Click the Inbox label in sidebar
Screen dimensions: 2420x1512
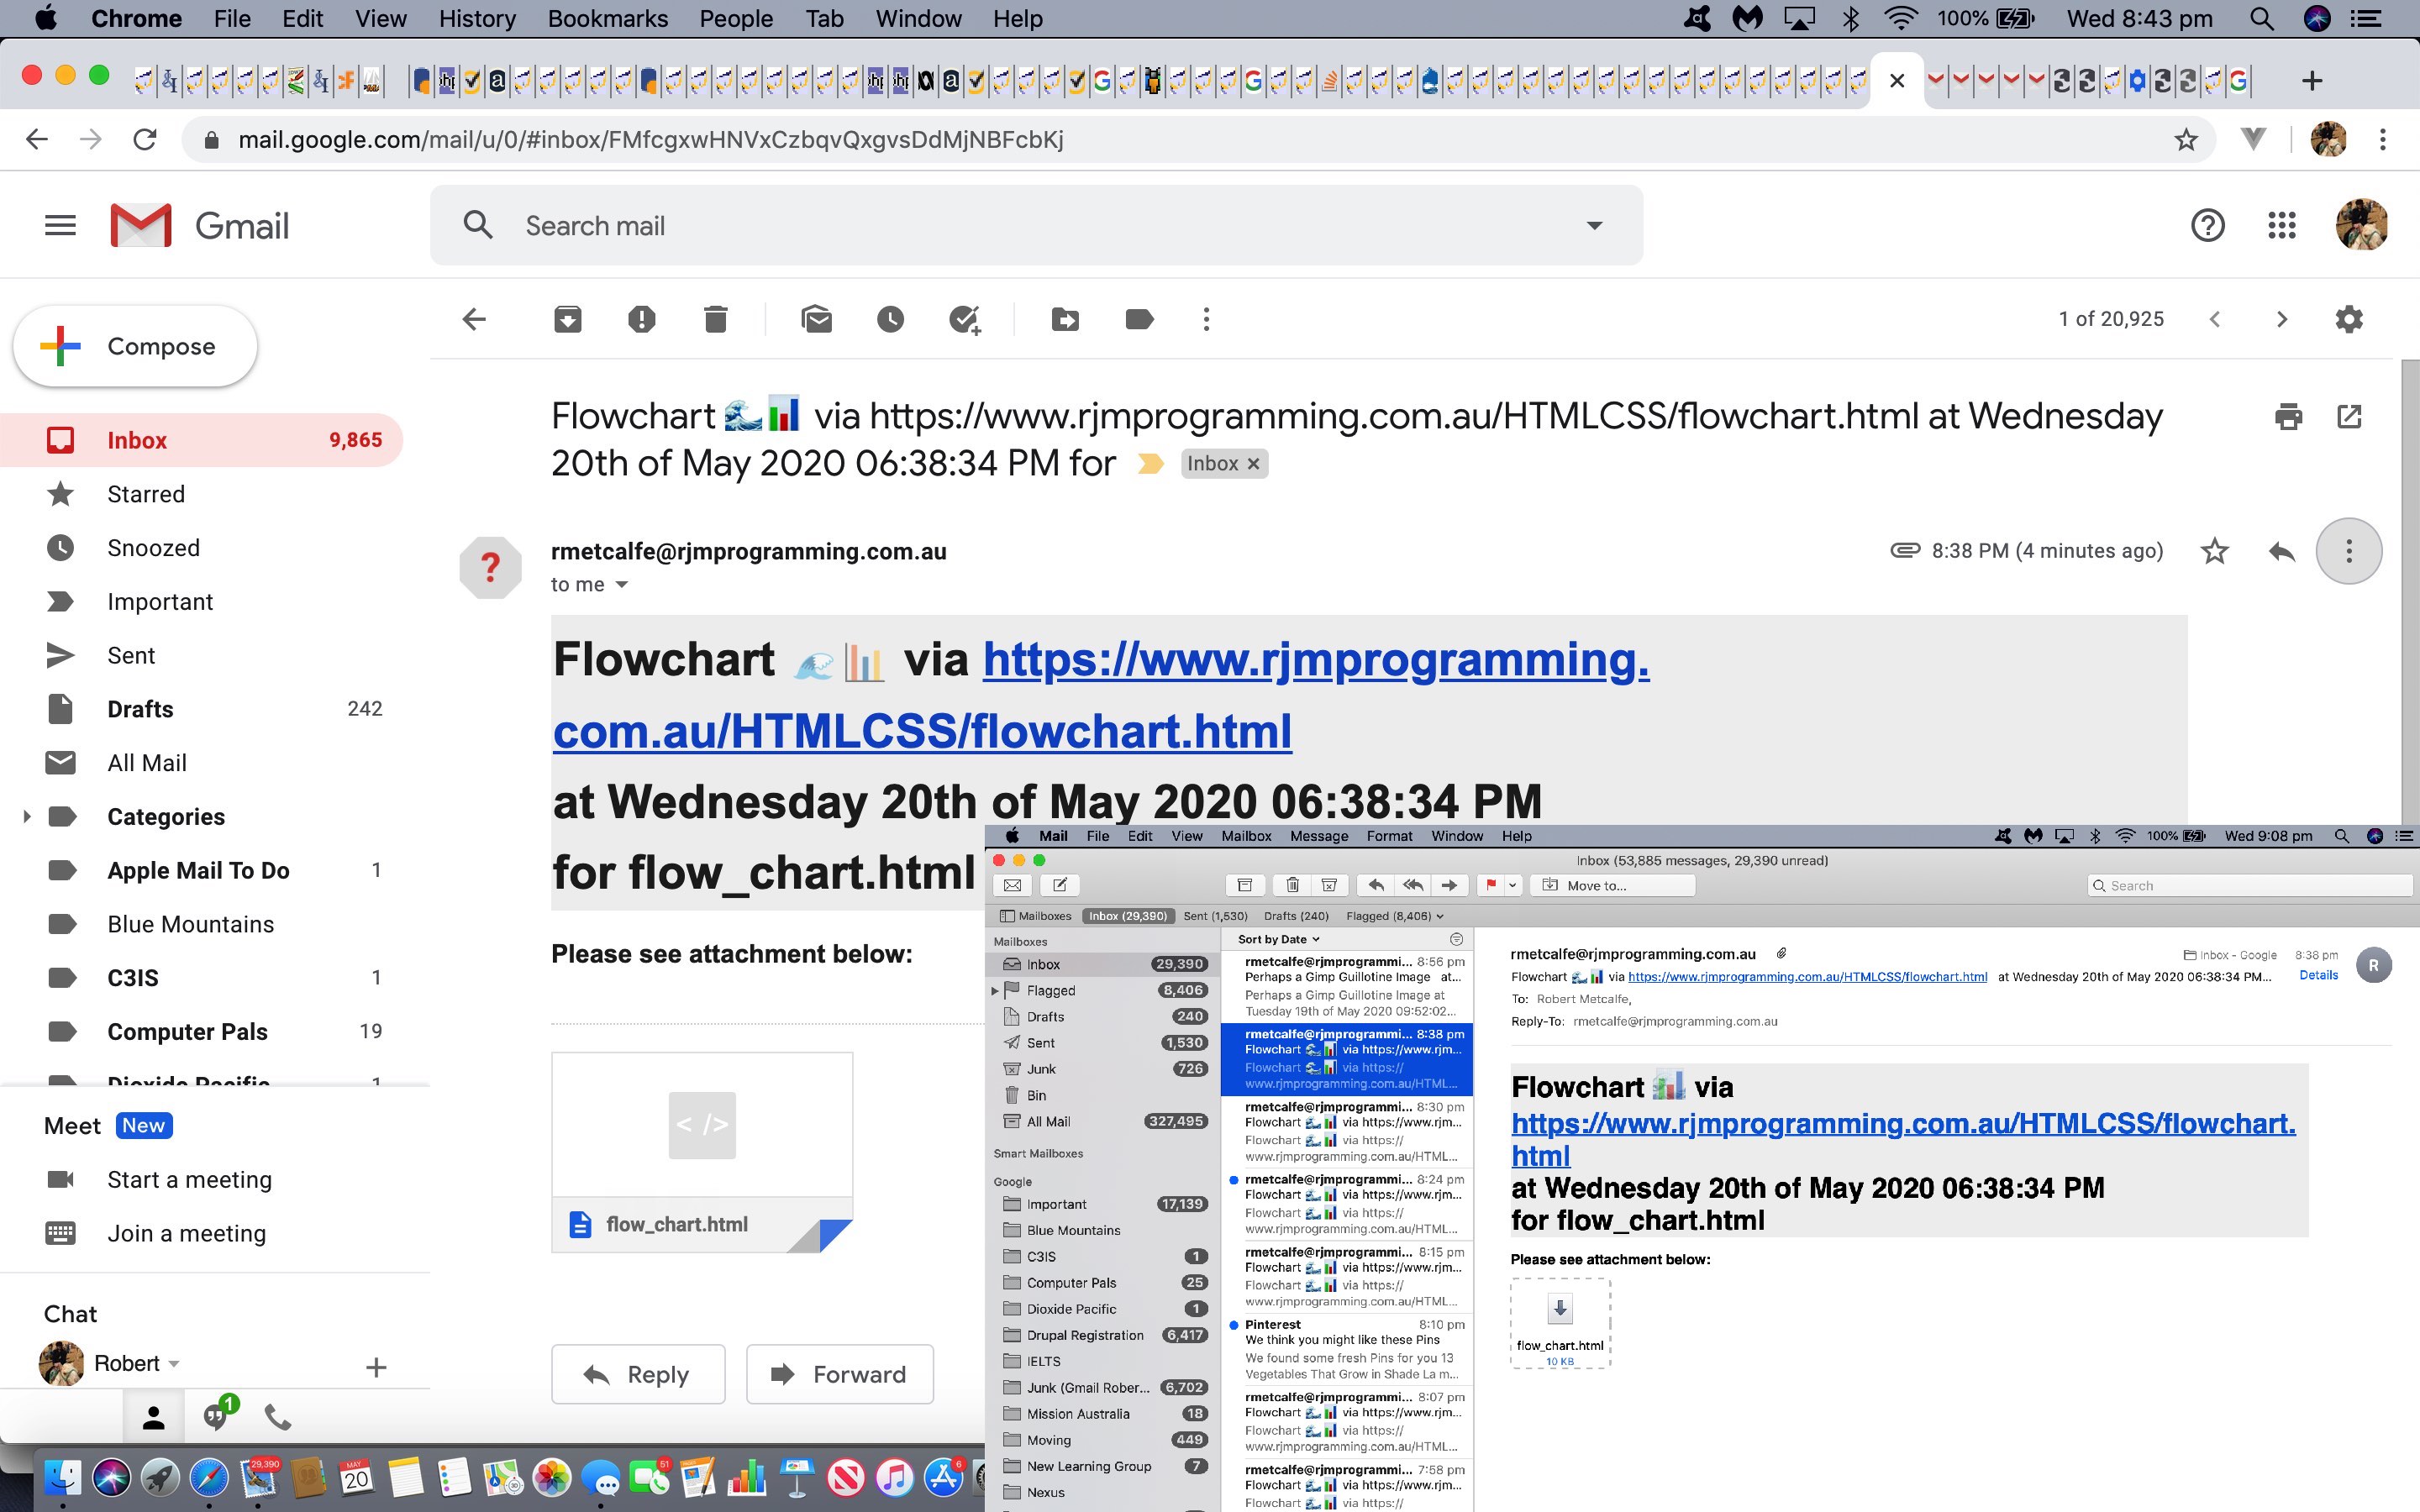[x=136, y=441]
